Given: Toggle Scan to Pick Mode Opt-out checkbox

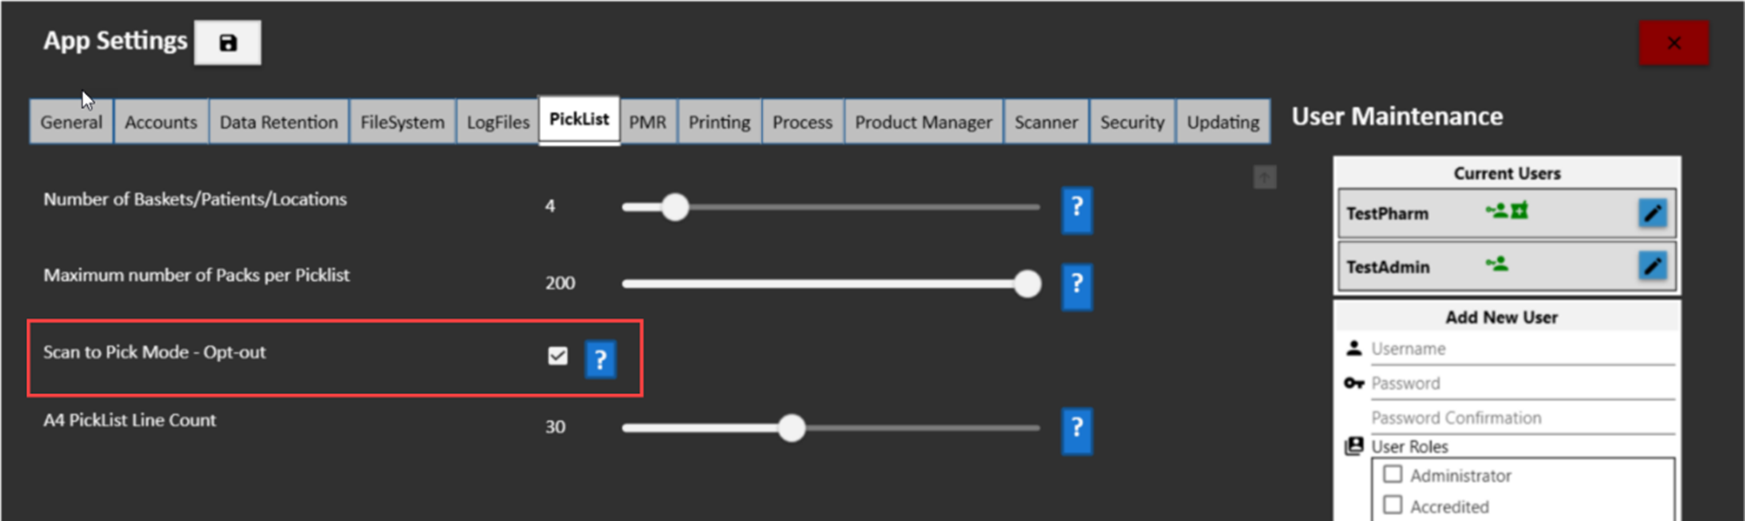Looking at the screenshot, I should tap(558, 356).
